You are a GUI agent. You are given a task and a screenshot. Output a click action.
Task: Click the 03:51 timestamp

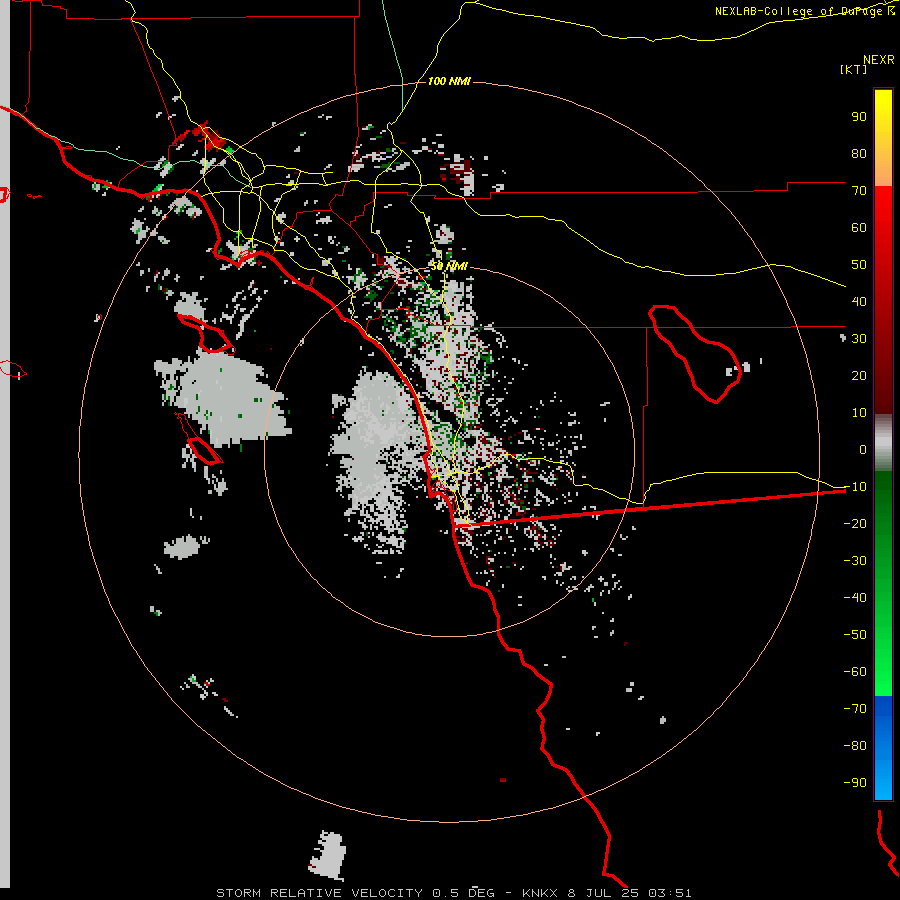(x=669, y=893)
